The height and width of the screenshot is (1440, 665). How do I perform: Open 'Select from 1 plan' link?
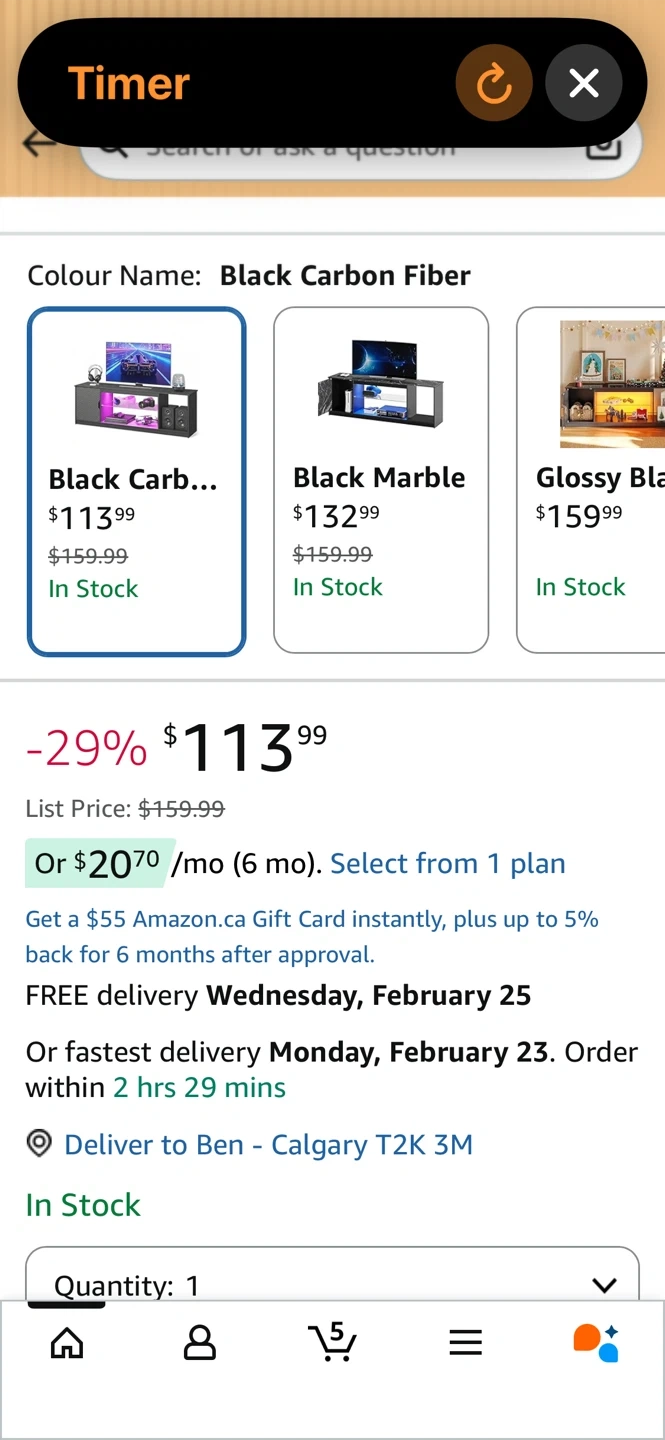(x=447, y=864)
